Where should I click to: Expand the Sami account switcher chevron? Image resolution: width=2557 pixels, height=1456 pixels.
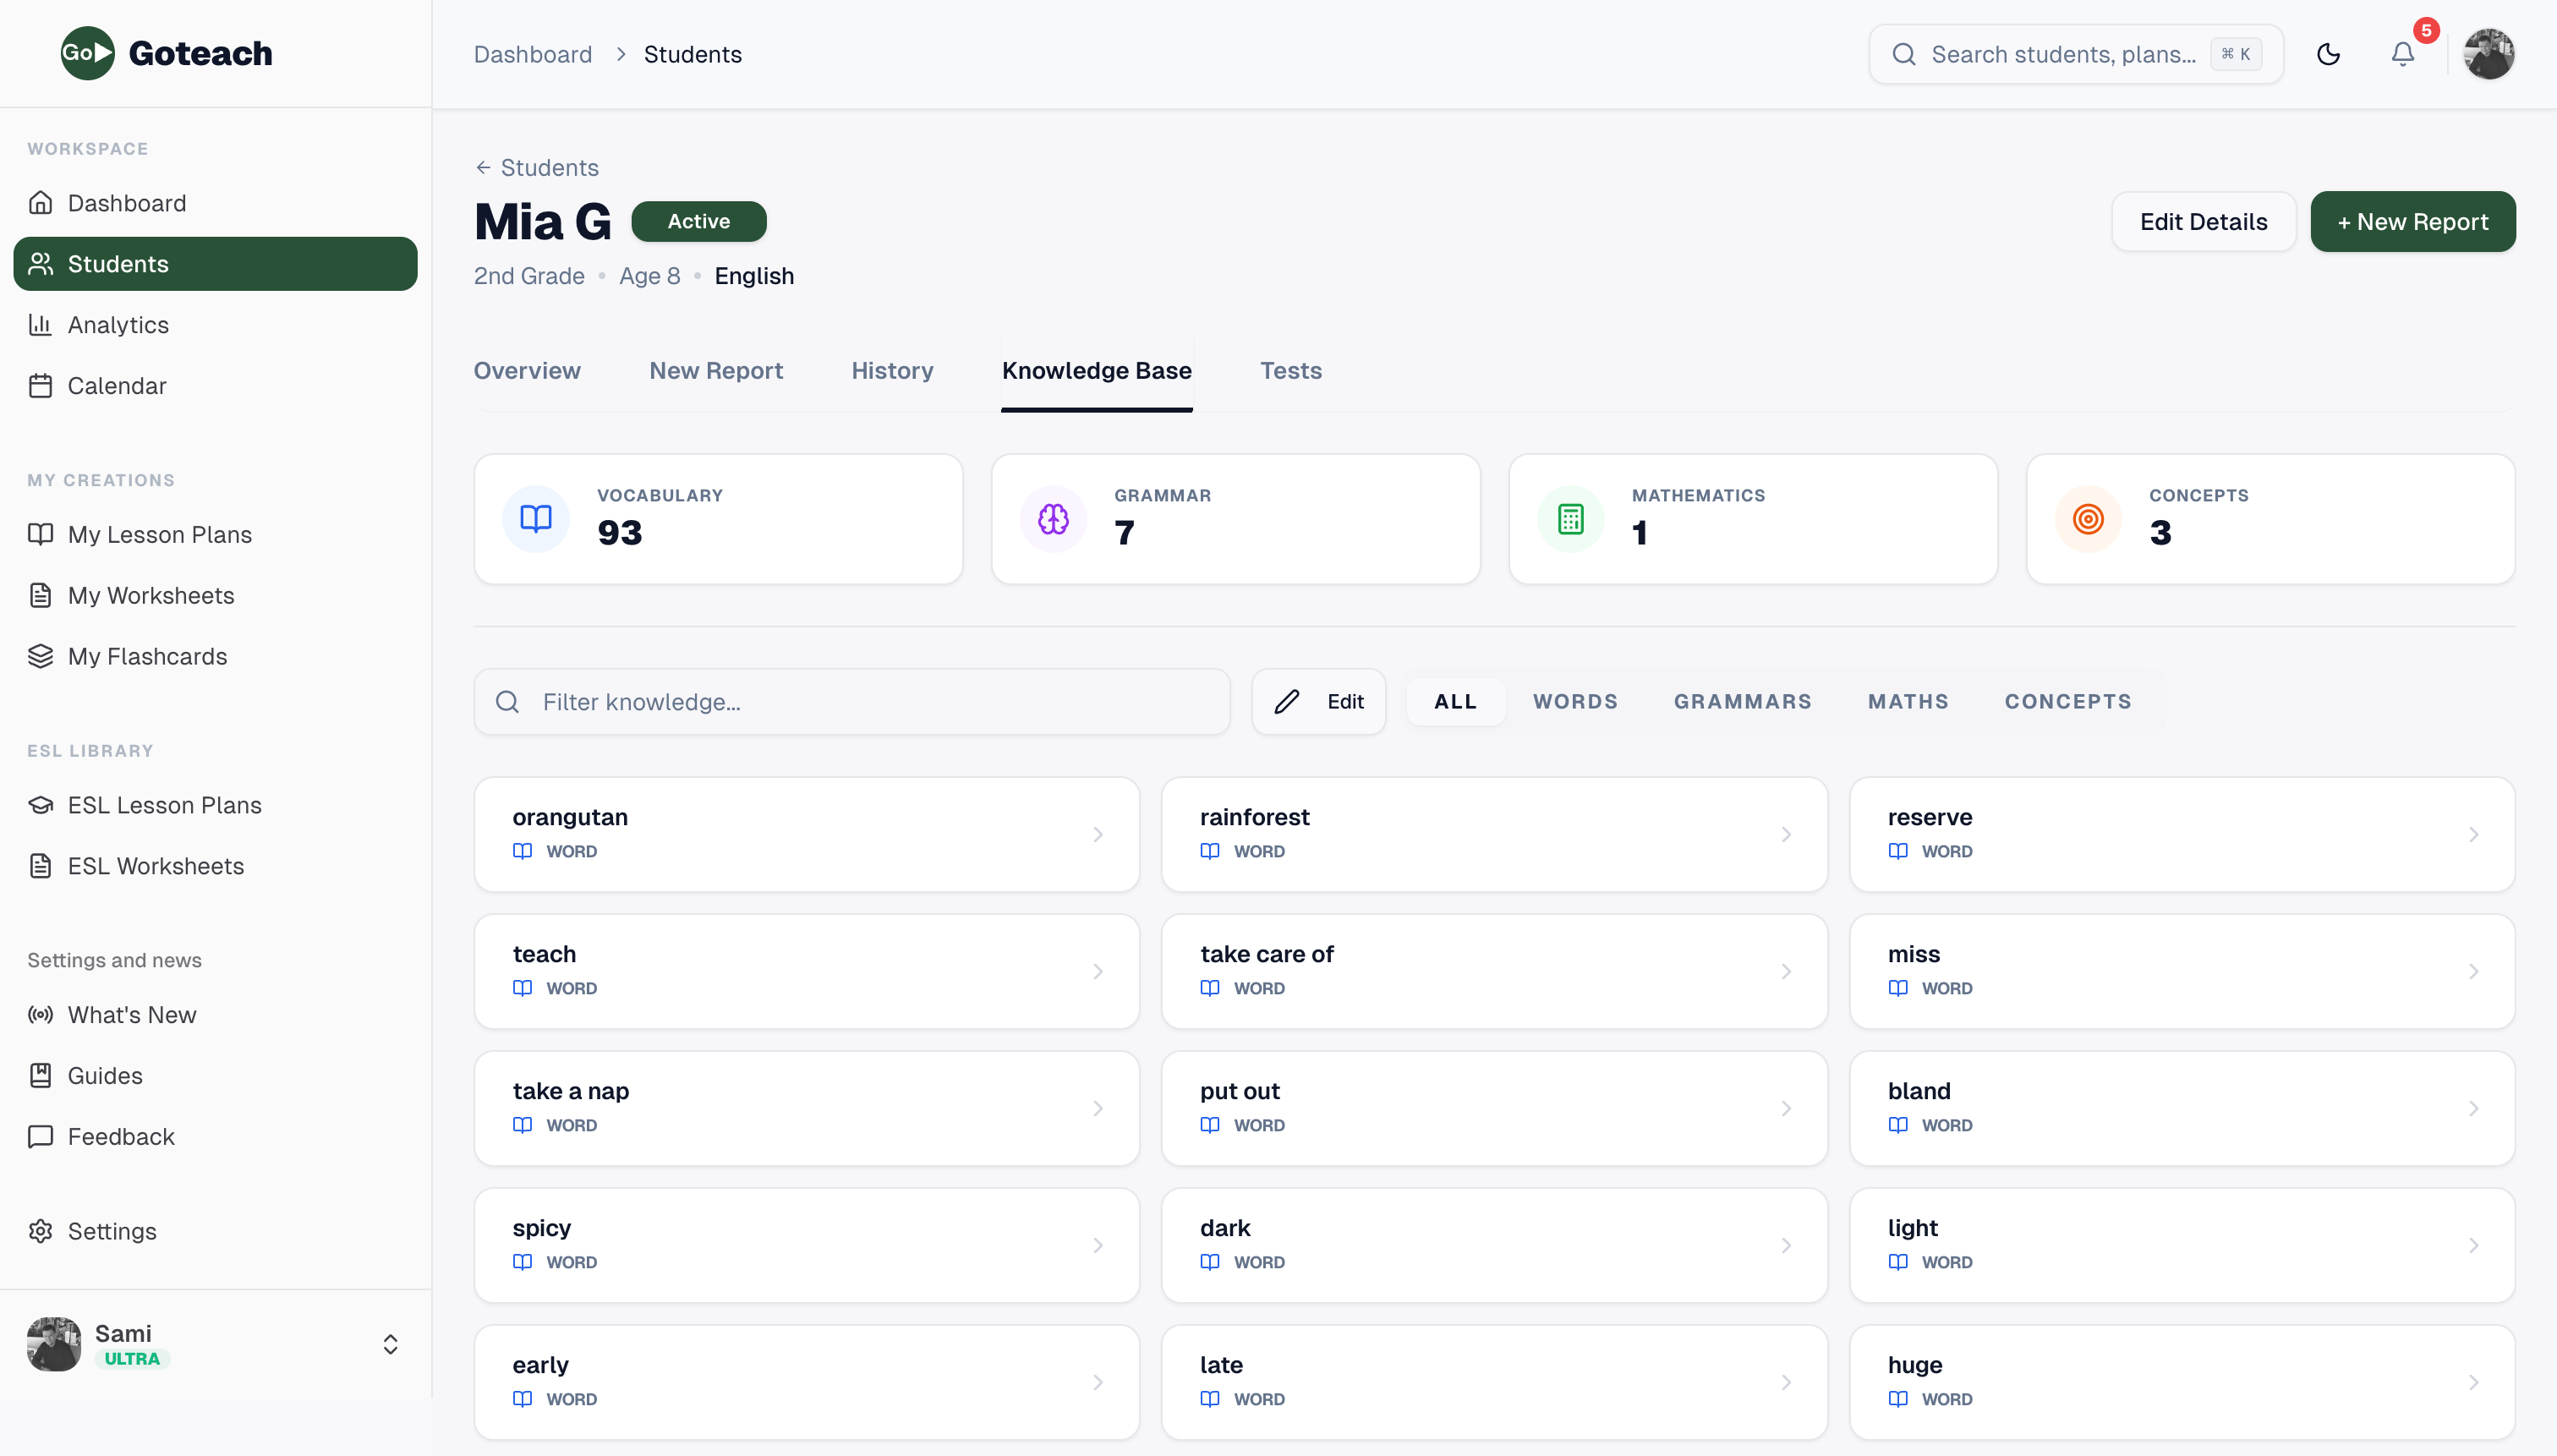(390, 1344)
